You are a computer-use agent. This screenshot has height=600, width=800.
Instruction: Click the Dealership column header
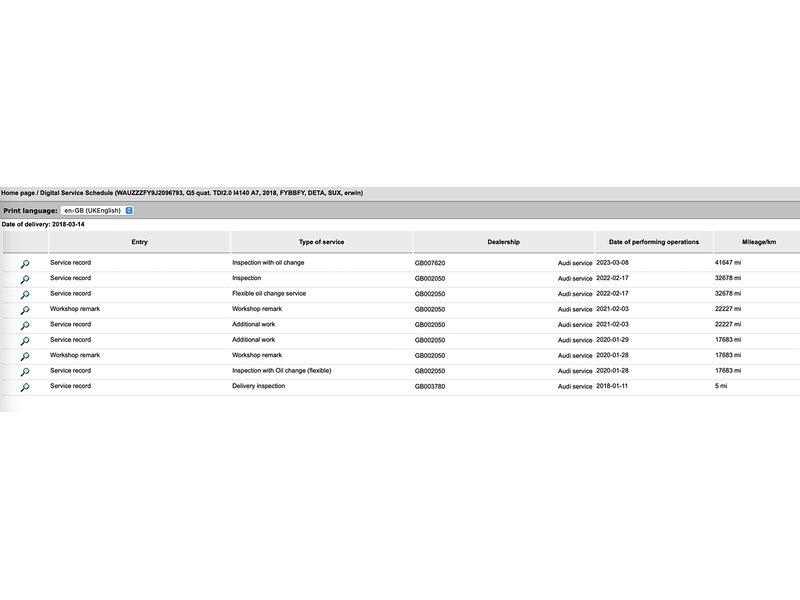point(502,242)
